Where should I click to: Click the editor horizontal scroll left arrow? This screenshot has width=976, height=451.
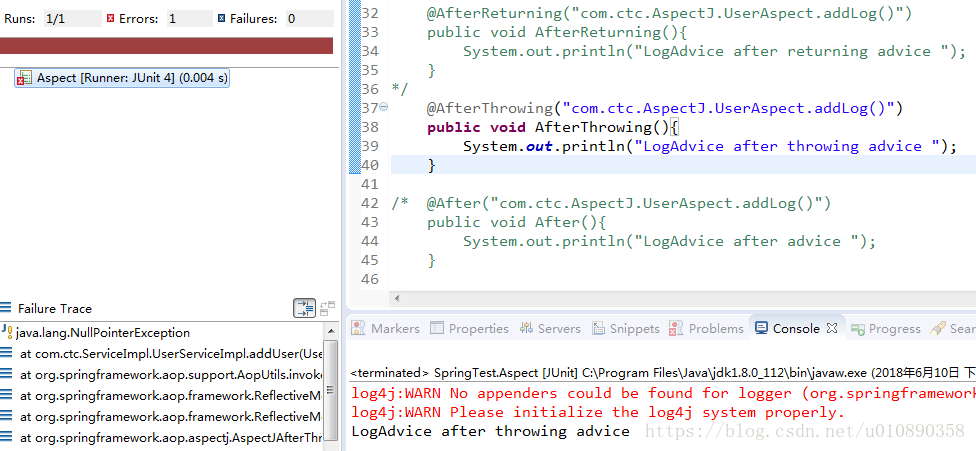point(397,299)
